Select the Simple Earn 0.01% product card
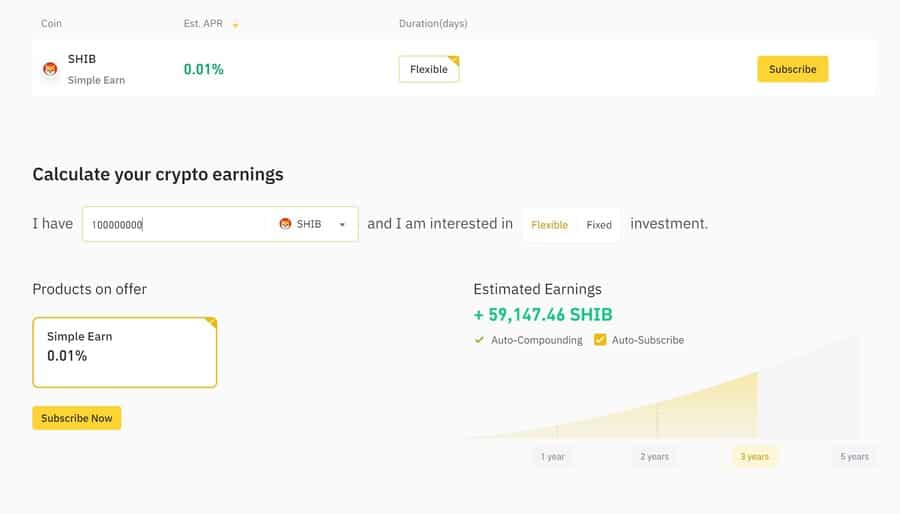 125,352
